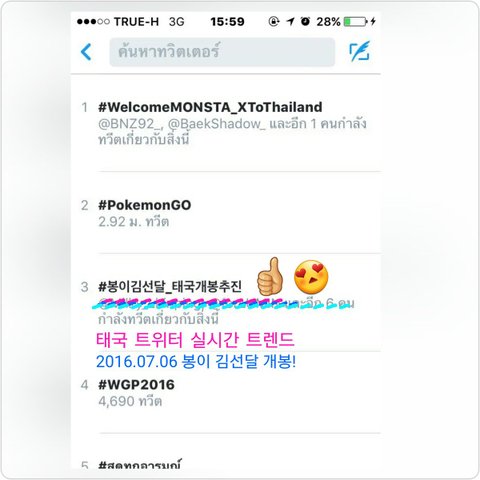Open the compose tweet feather icon

360,51
